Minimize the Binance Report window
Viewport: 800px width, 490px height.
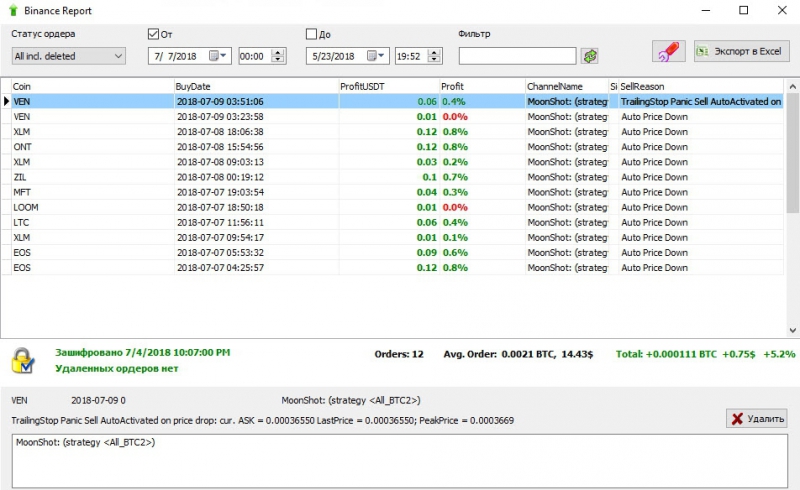(x=706, y=10)
